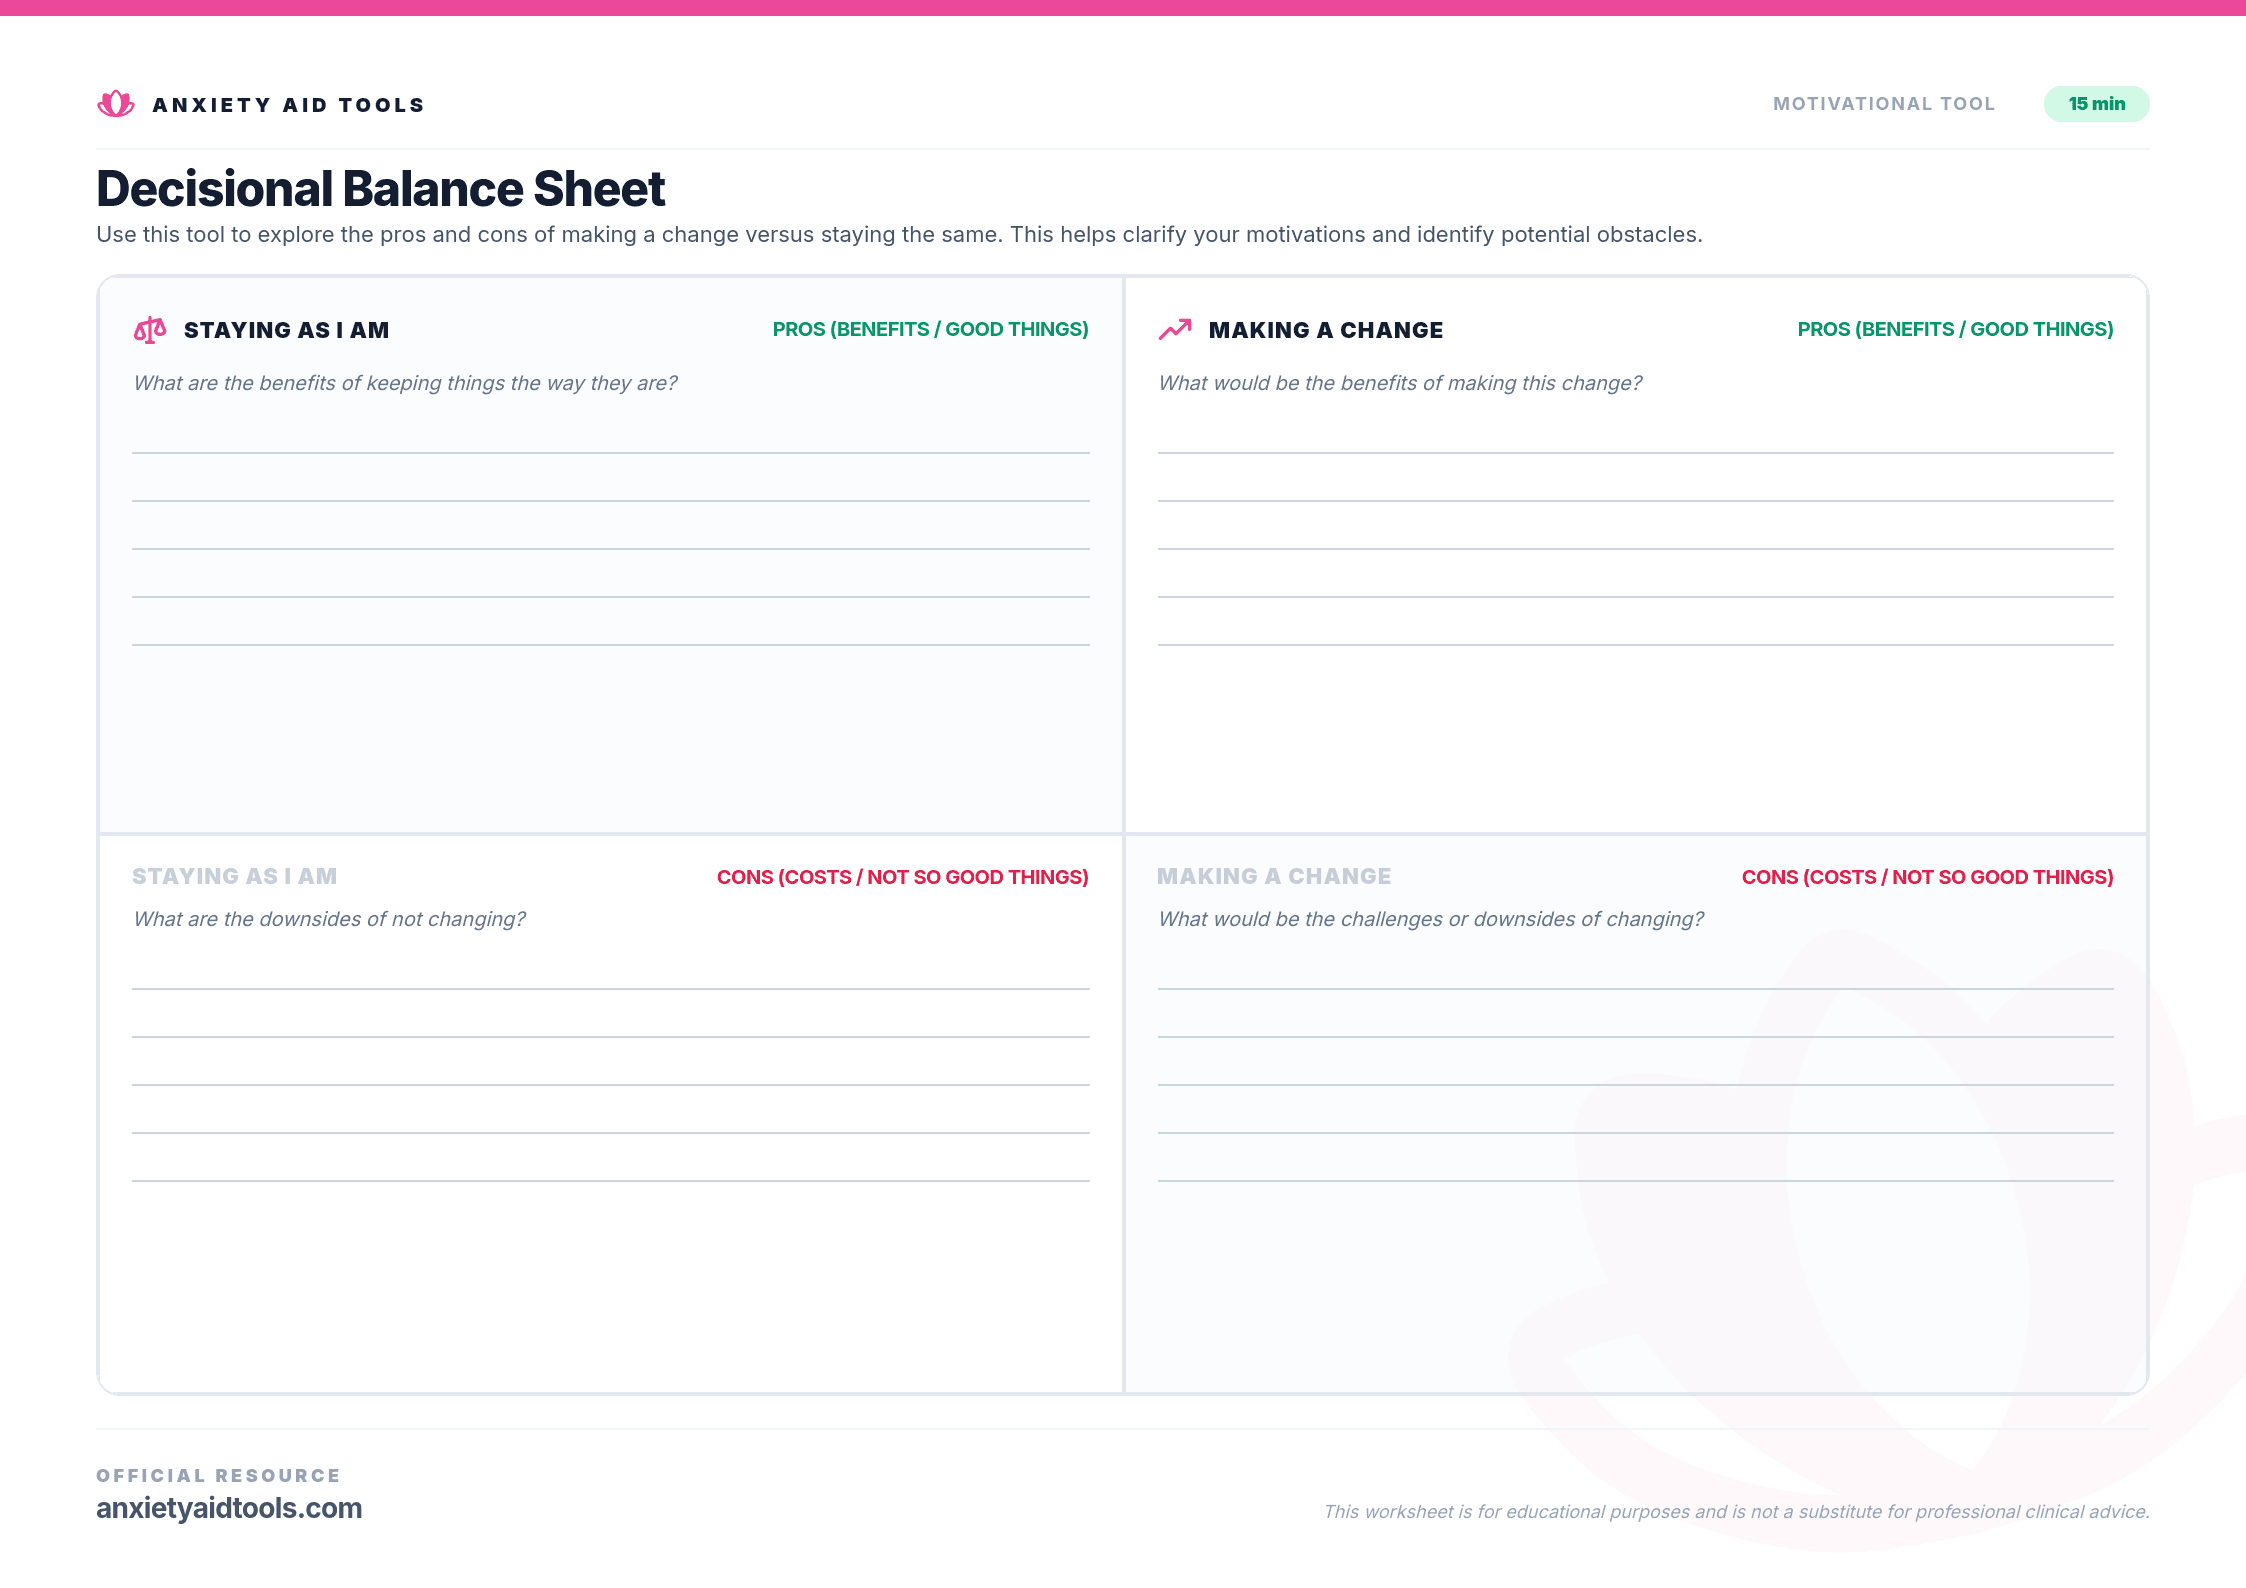Click the educational purposes disclaimer text

[x=1735, y=1512]
